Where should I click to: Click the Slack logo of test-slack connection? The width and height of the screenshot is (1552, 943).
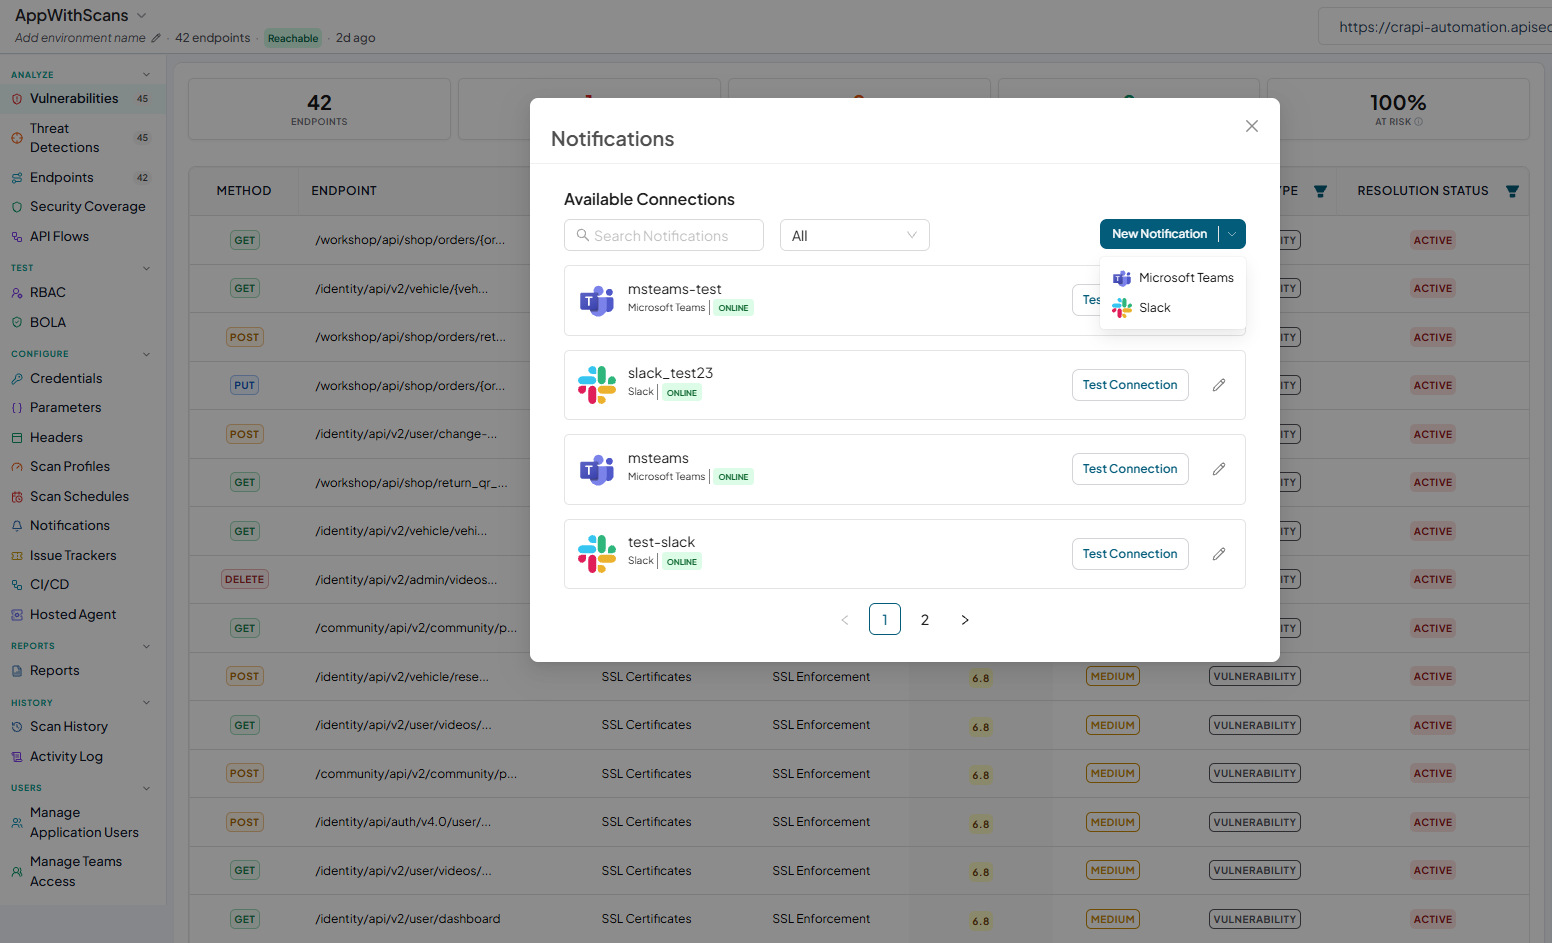coord(597,554)
